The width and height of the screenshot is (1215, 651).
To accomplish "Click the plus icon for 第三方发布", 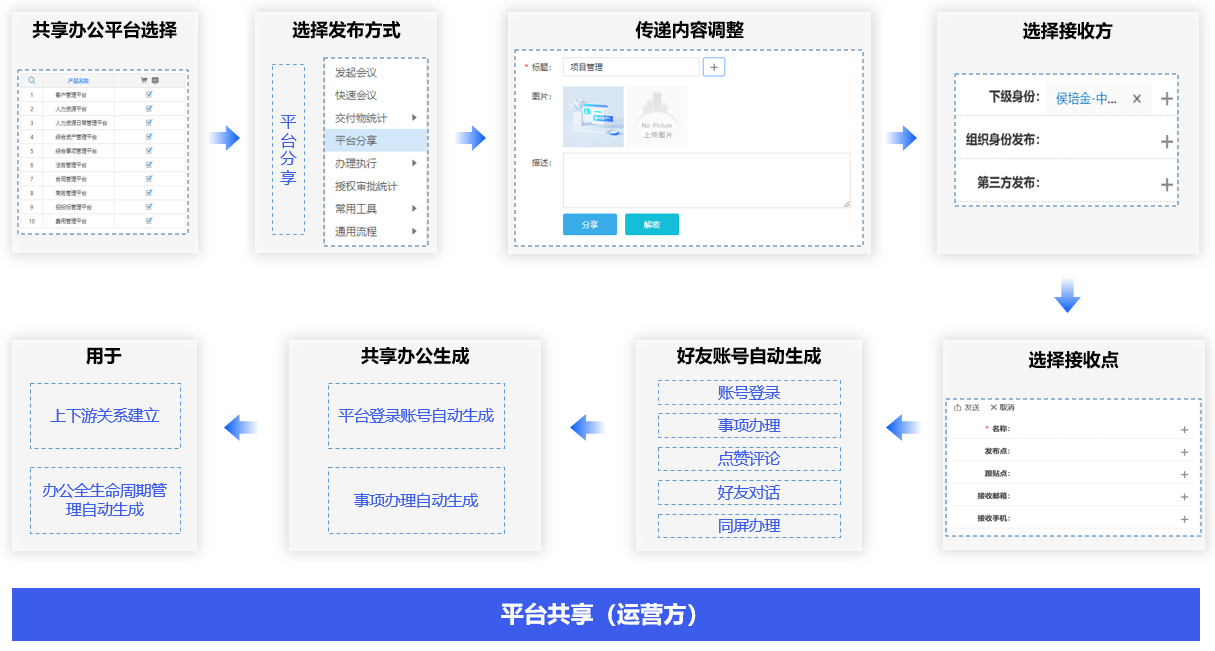I will [1166, 184].
